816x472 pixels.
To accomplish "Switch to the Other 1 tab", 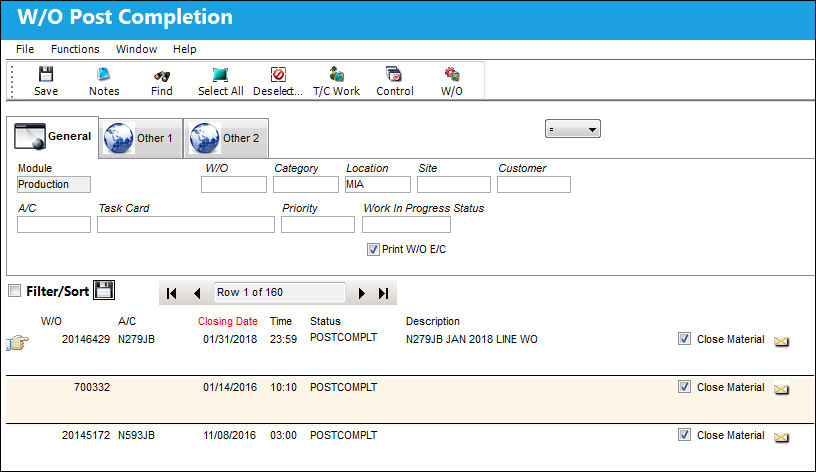I will point(141,138).
